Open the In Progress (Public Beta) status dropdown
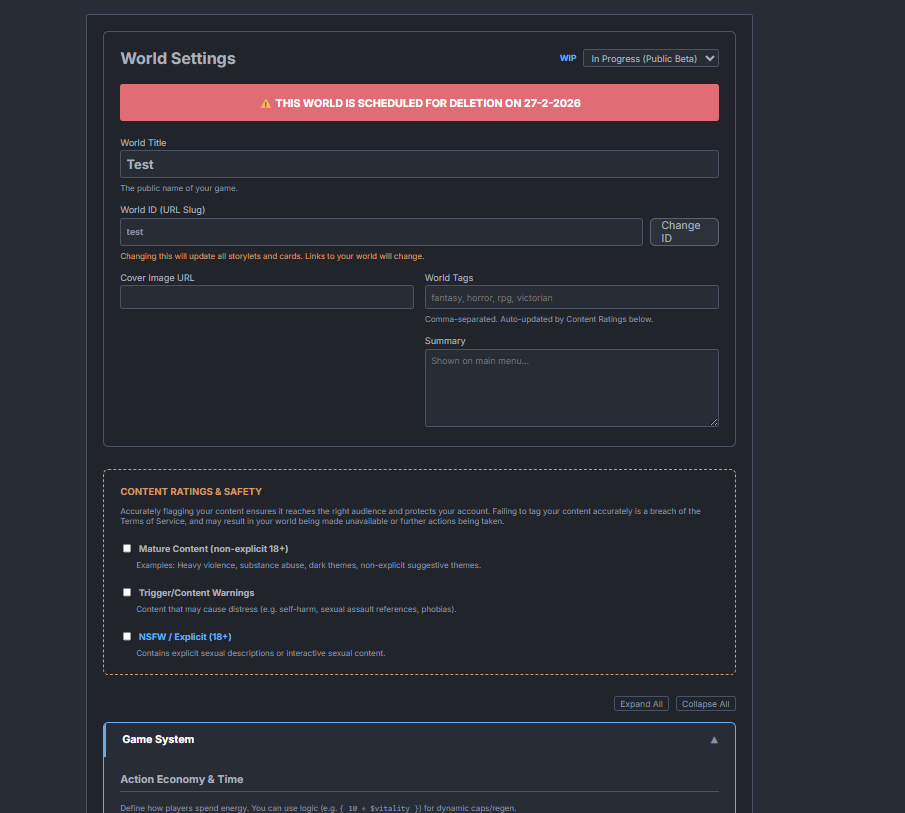 coord(650,59)
